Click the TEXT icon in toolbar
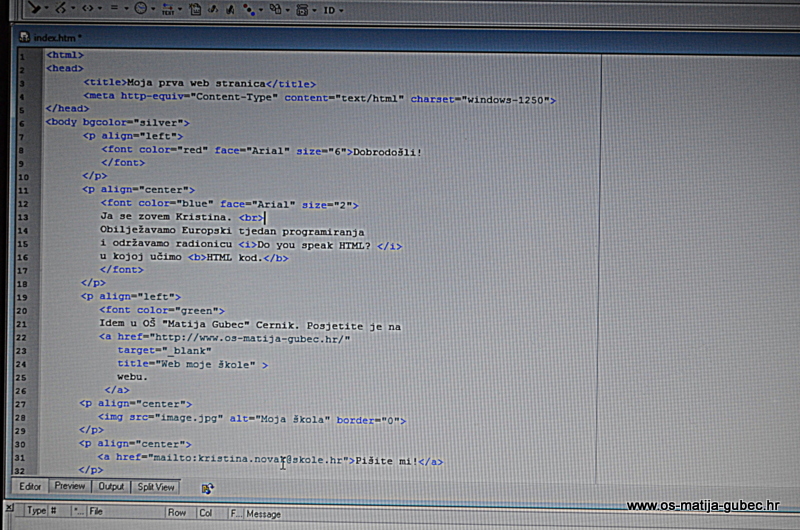 (168, 9)
